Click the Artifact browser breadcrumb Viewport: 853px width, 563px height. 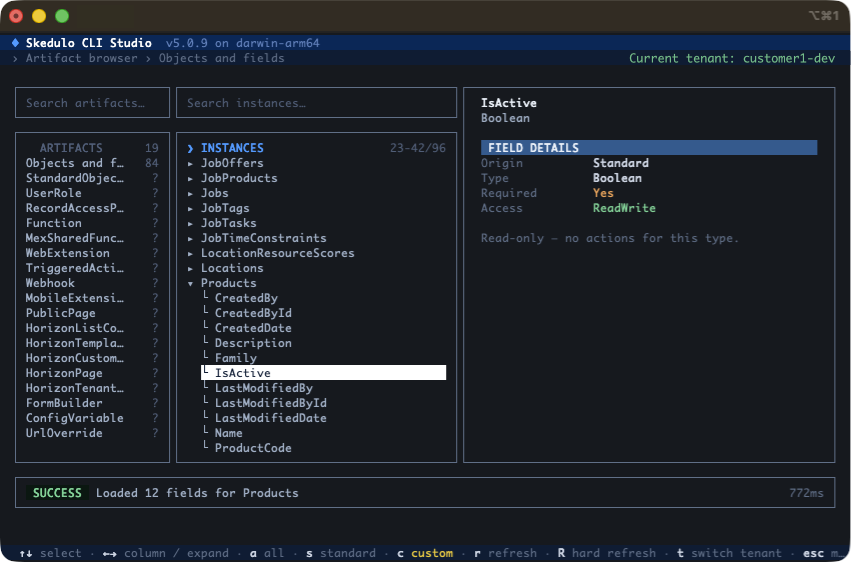[82, 58]
